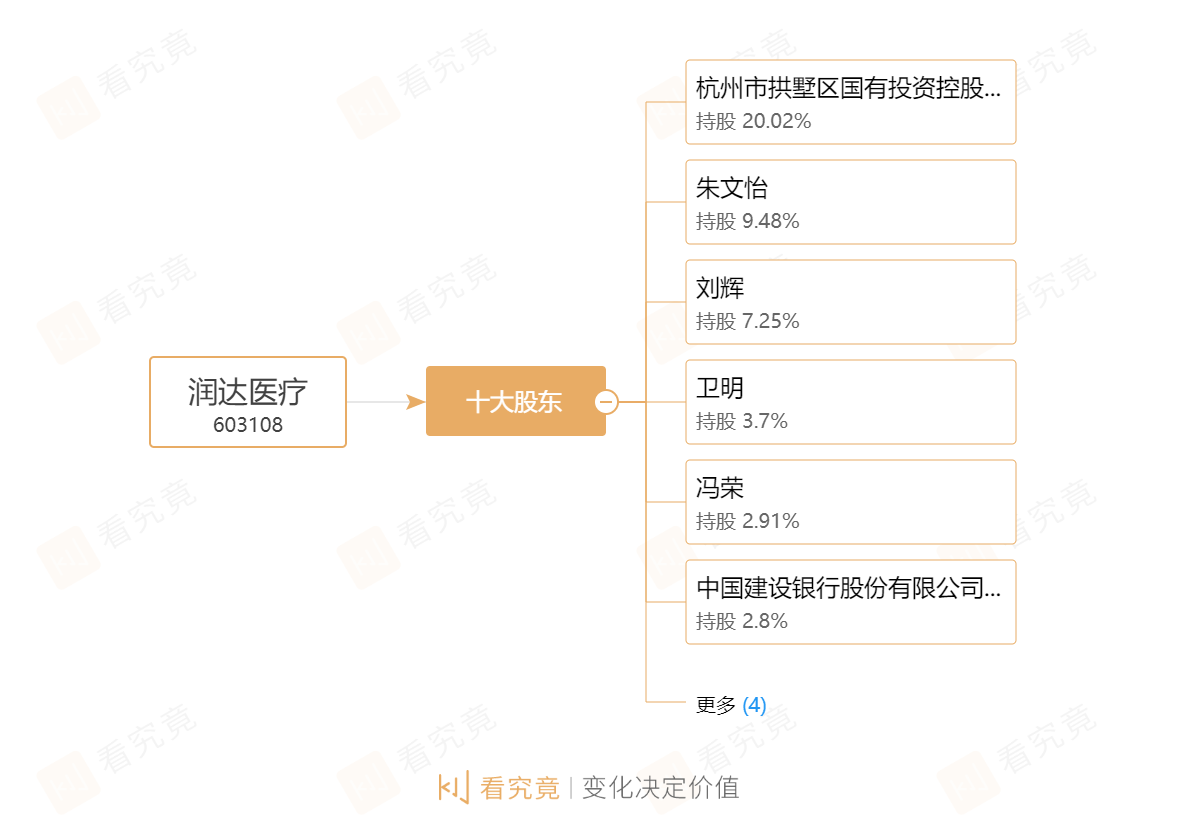Open shareholder 杭州市拱墅区国有投资控股 card
The image size is (1178, 830).
tap(850, 102)
